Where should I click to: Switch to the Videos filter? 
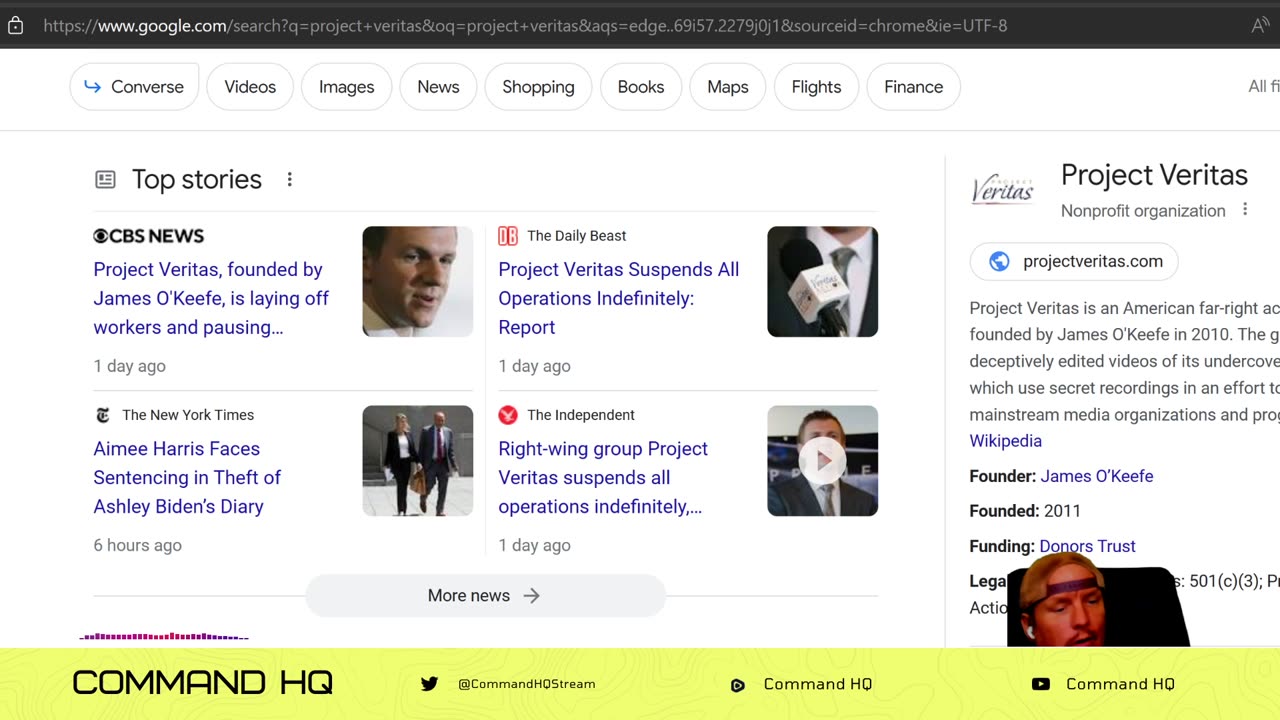pos(250,87)
